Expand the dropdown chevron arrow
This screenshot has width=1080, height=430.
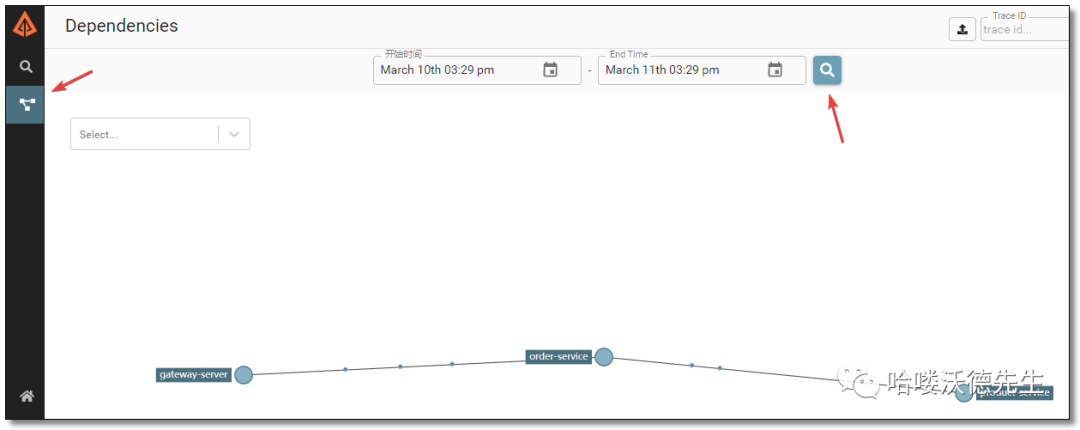pyautogui.click(x=234, y=134)
